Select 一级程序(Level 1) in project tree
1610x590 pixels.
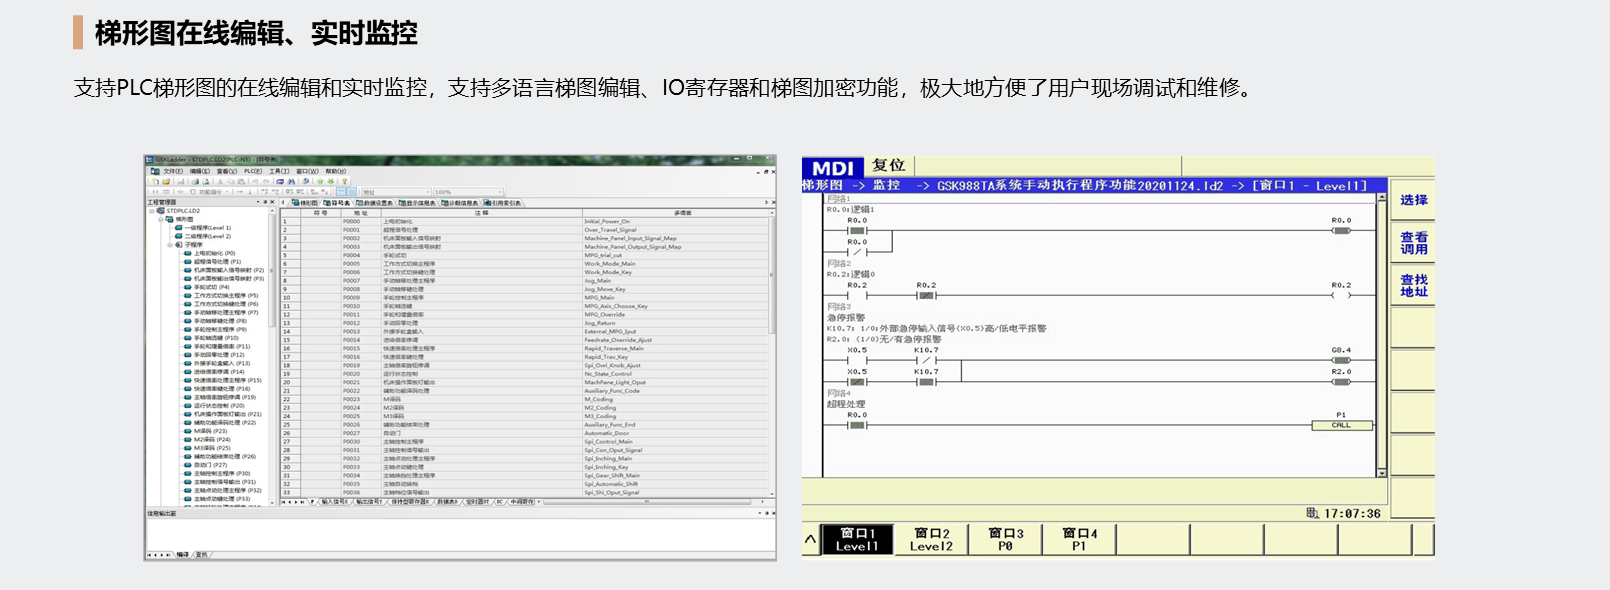[207, 228]
